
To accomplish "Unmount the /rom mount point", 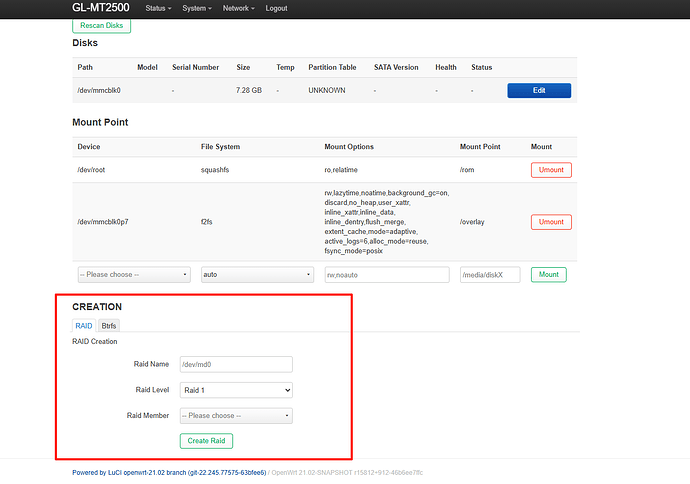I will (x=551, y=170).
